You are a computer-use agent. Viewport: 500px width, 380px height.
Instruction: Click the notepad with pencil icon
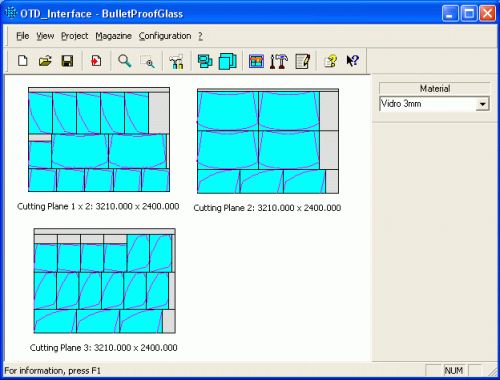coord(303,62)
